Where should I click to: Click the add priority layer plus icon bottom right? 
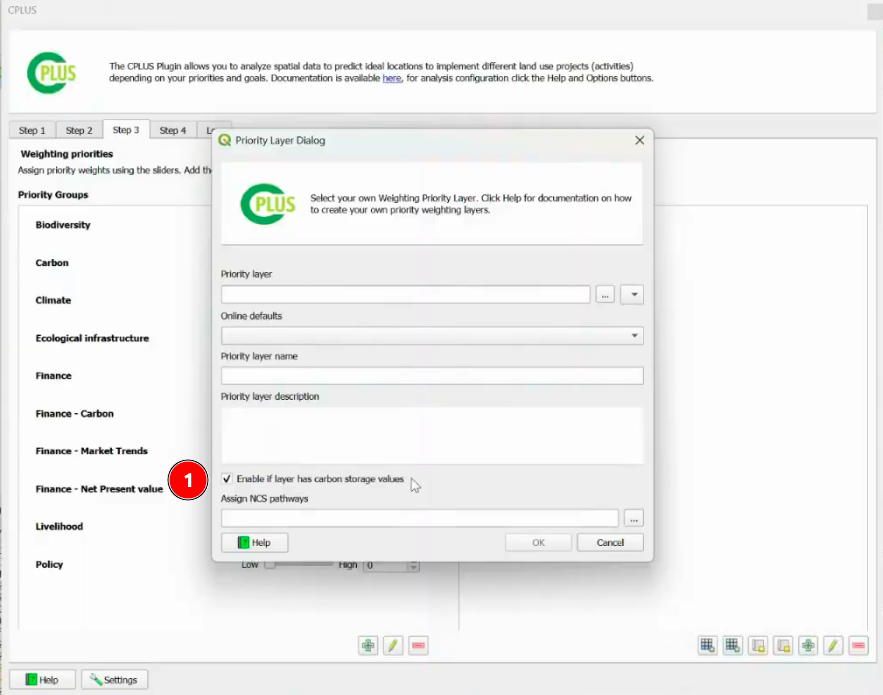coord(807,645)
